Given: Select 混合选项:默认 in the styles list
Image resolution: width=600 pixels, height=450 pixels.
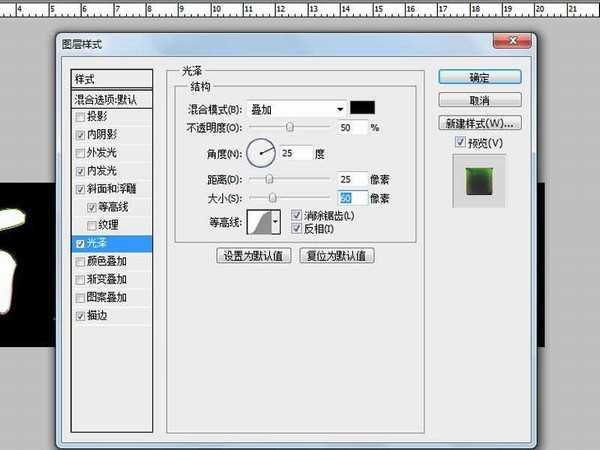Looking at the screenshot, I should 112,99.
